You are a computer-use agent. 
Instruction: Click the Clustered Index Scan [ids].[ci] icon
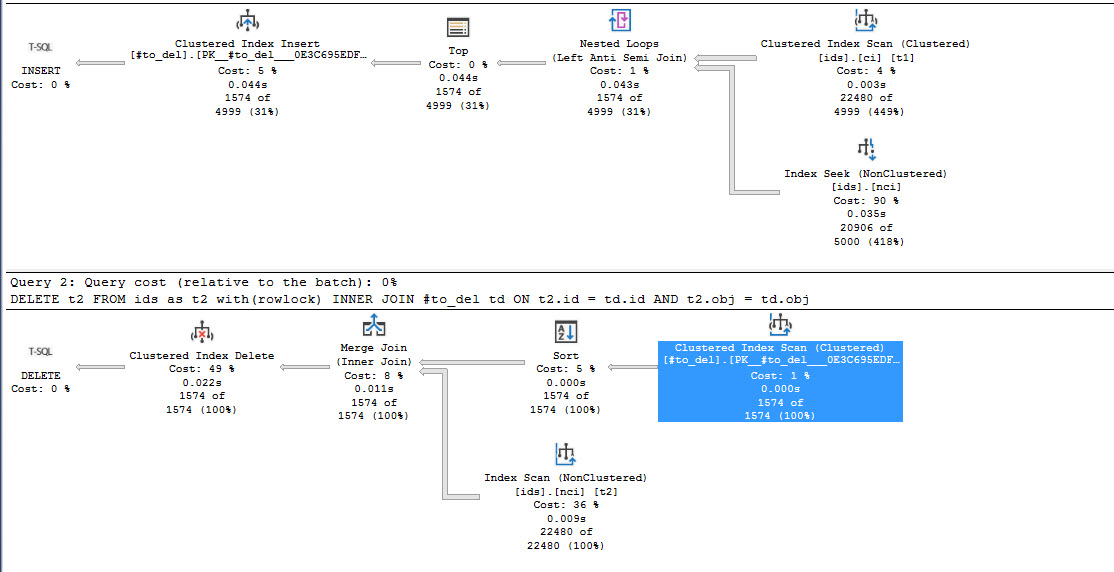tap(865, 21)
